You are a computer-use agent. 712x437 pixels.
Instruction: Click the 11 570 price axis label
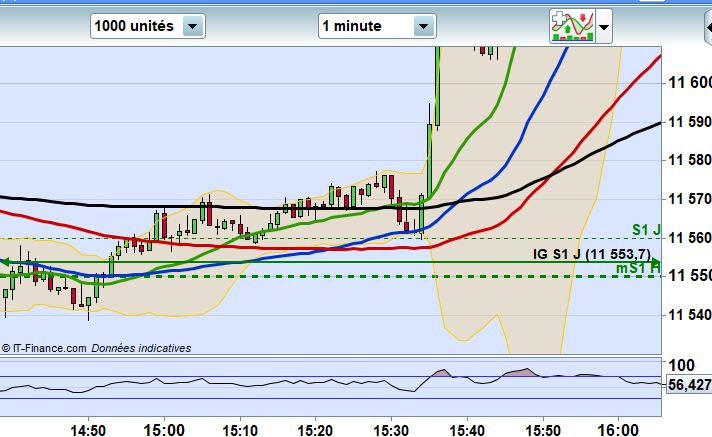tap(690, 199)
